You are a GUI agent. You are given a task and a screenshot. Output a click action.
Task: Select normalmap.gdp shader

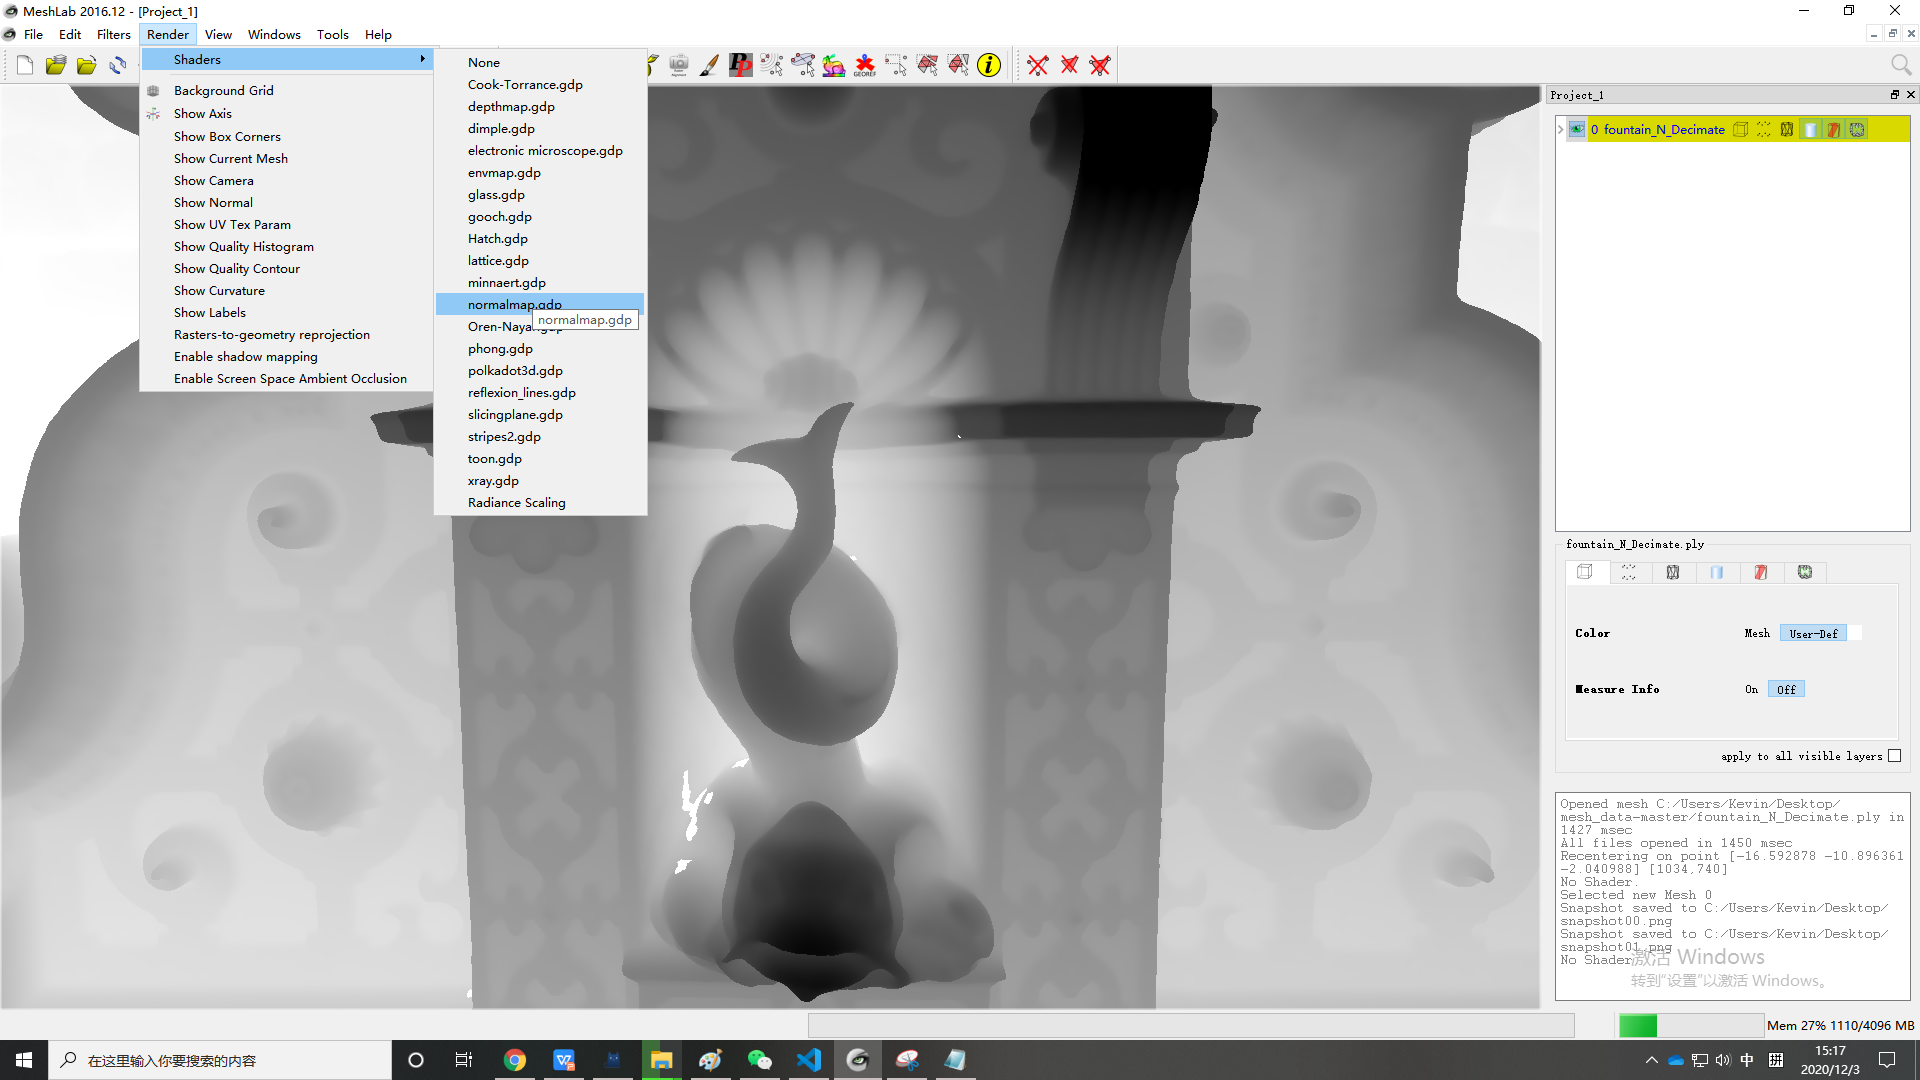[x=540, y=304]
